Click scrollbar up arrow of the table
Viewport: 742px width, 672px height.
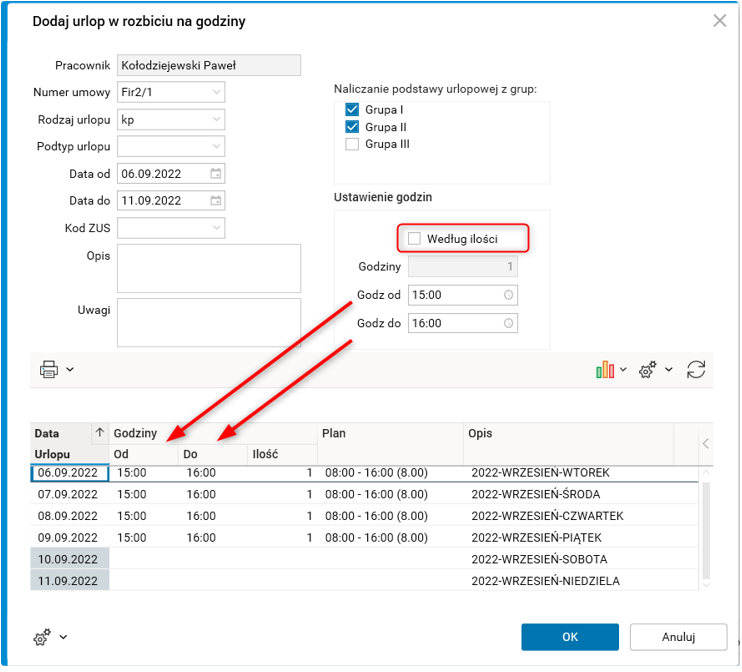coord(706,472)
